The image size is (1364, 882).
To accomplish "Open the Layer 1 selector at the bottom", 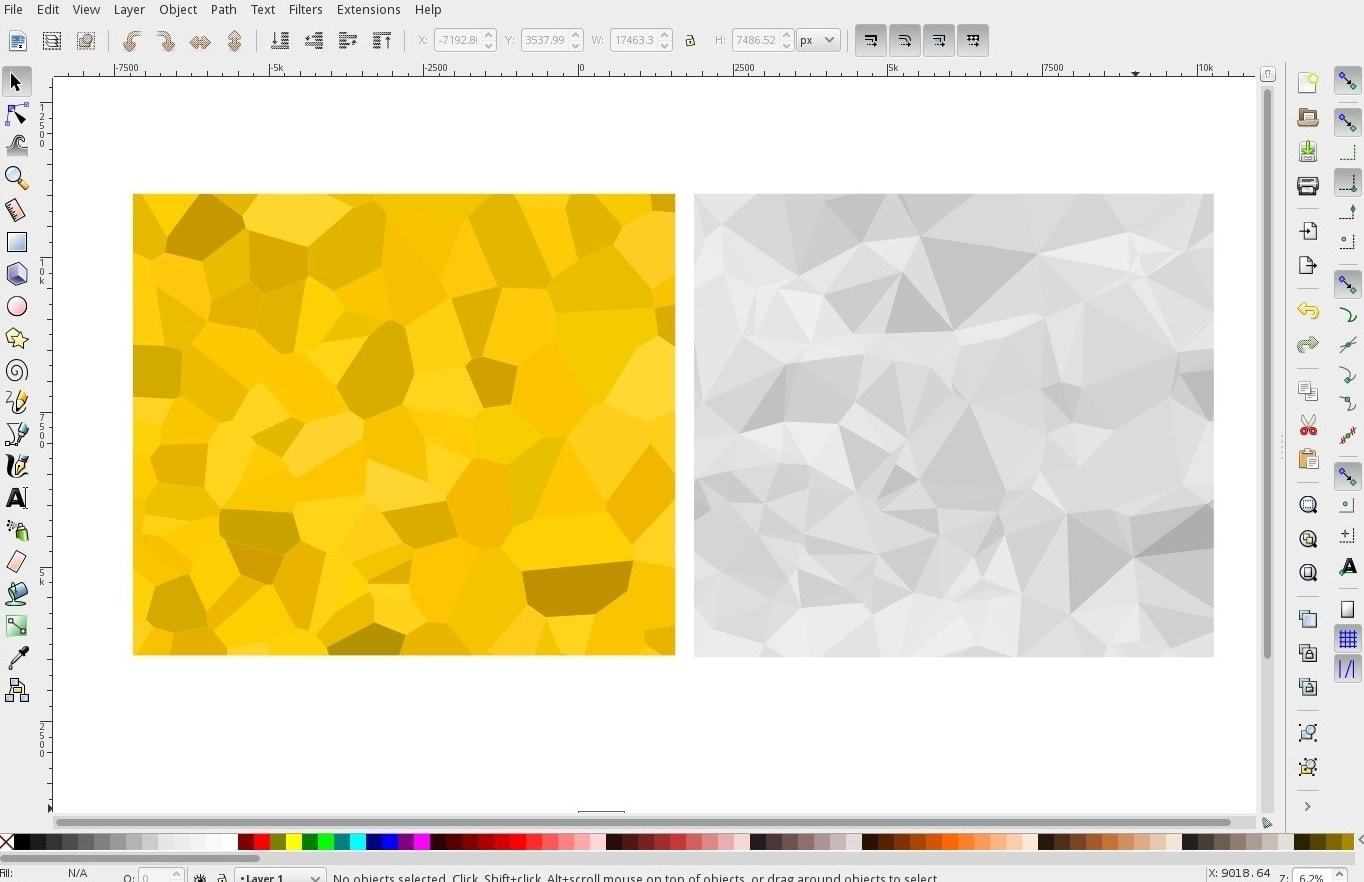I will click(x=280, y=876).
